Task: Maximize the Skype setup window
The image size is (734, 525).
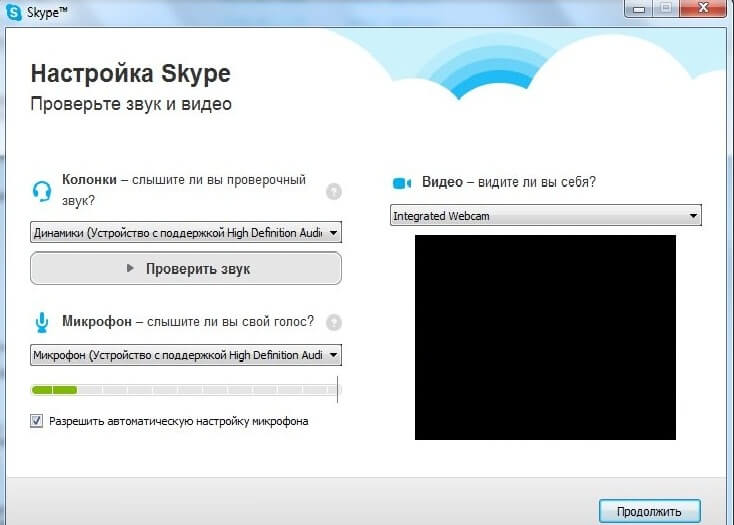Action: [x=664, y=8]
